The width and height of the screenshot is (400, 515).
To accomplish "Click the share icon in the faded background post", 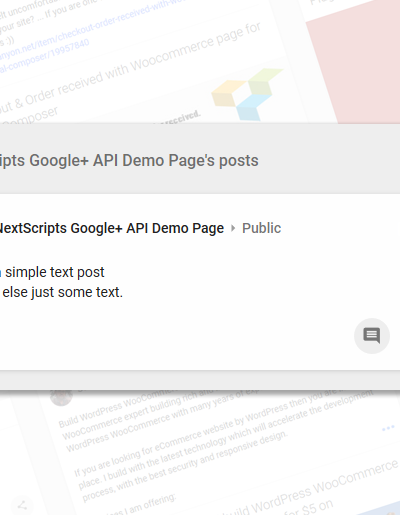I will [x=22, y=505].
